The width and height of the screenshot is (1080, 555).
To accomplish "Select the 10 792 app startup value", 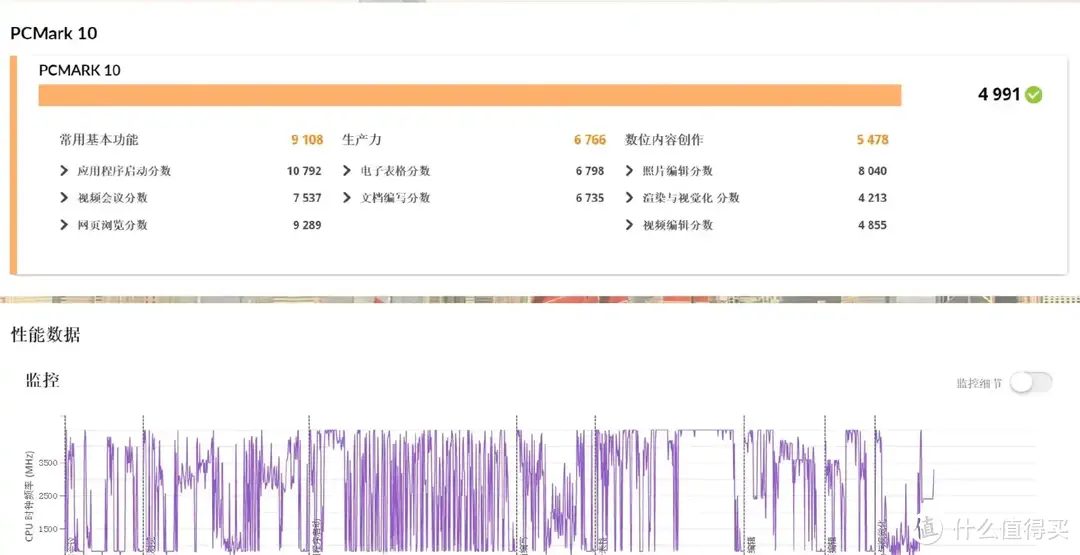I will point(304,171).
